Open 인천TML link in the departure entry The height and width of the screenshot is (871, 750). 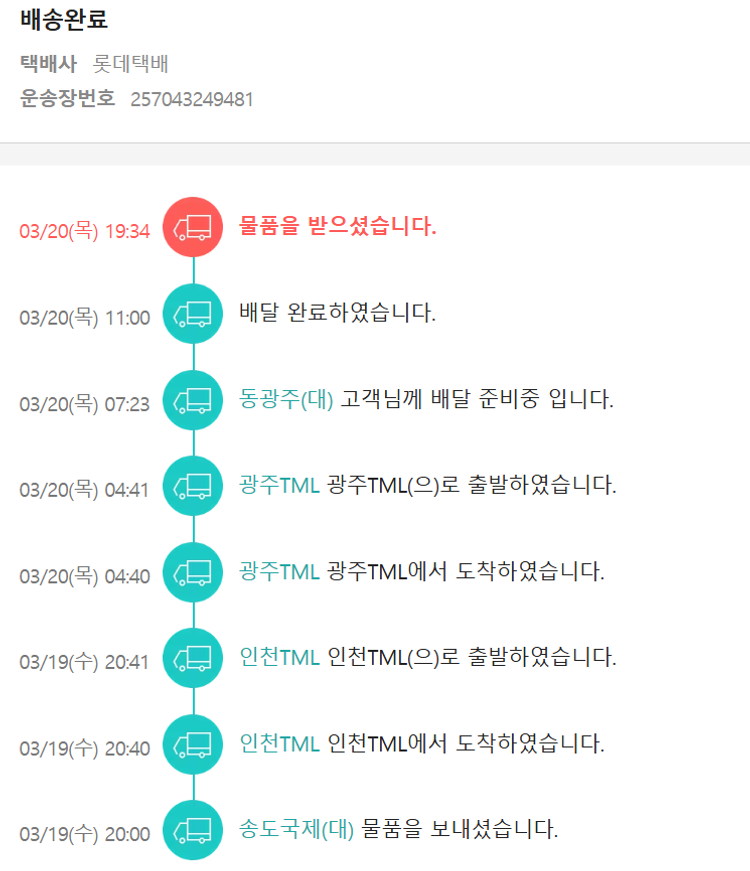279,658
